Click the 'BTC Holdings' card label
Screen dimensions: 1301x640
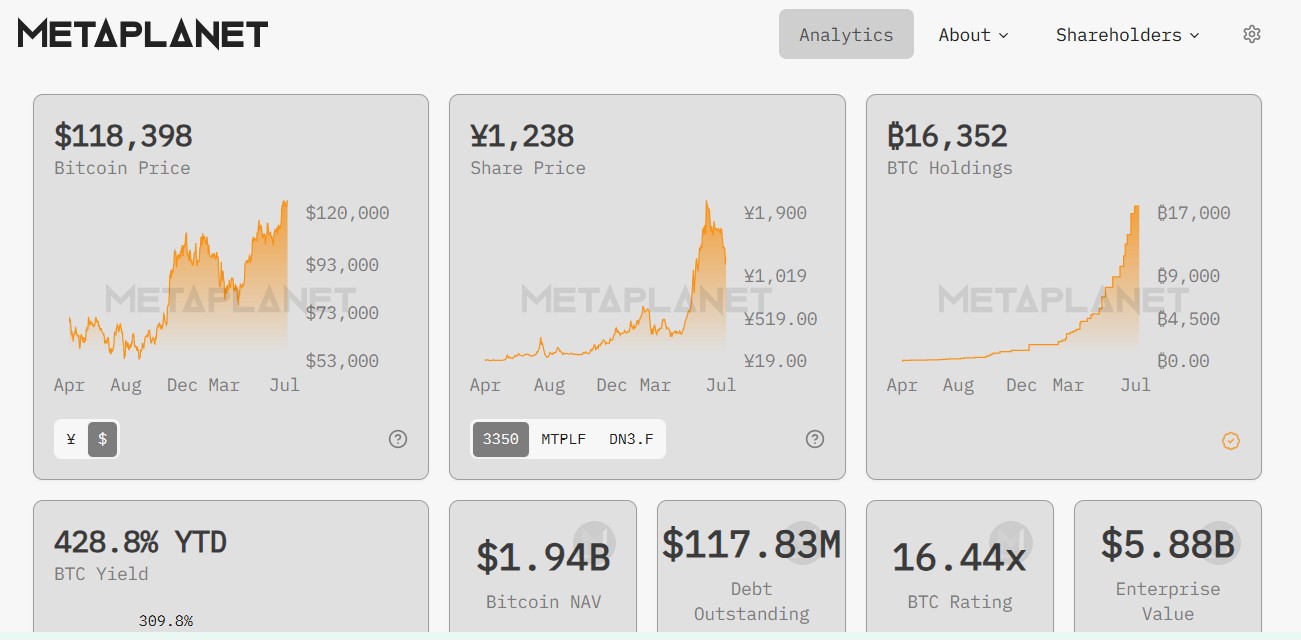[950, 168]
